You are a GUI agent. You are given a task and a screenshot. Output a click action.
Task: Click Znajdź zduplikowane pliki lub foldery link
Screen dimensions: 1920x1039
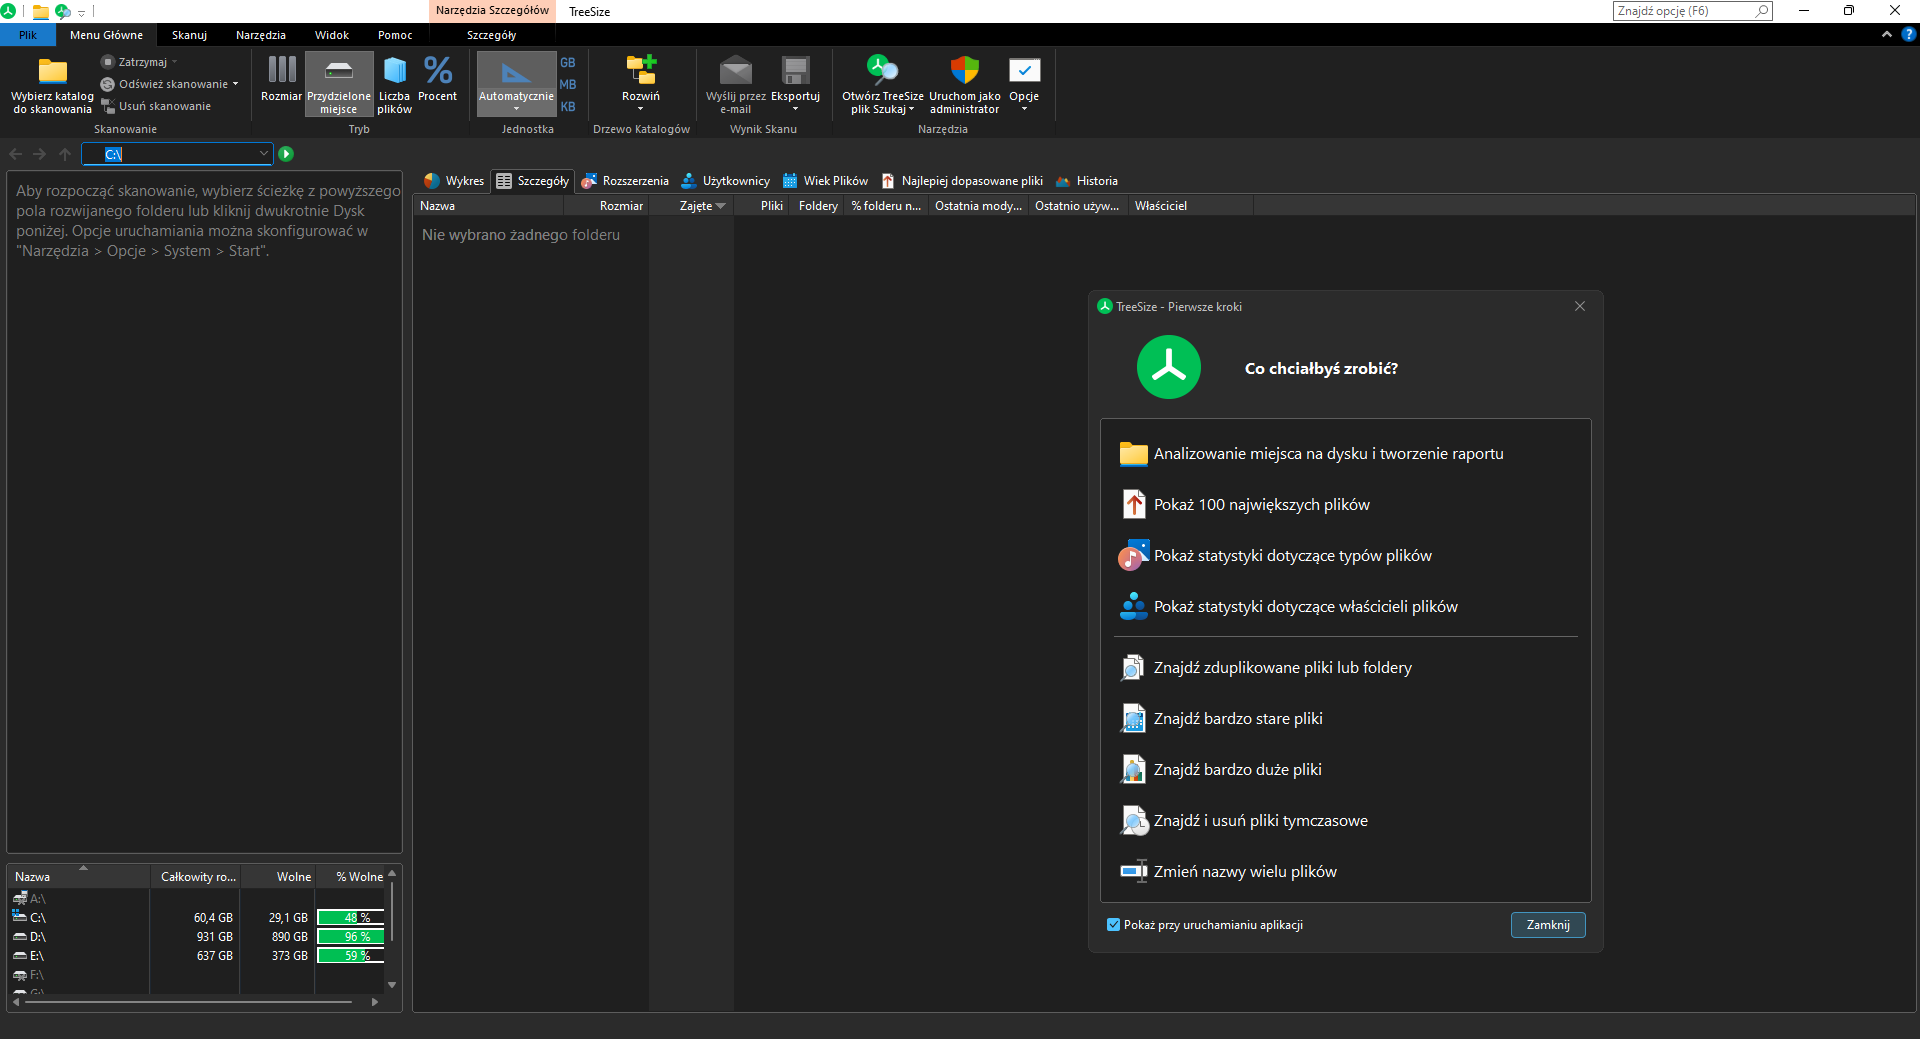(x=1283, y=667)
